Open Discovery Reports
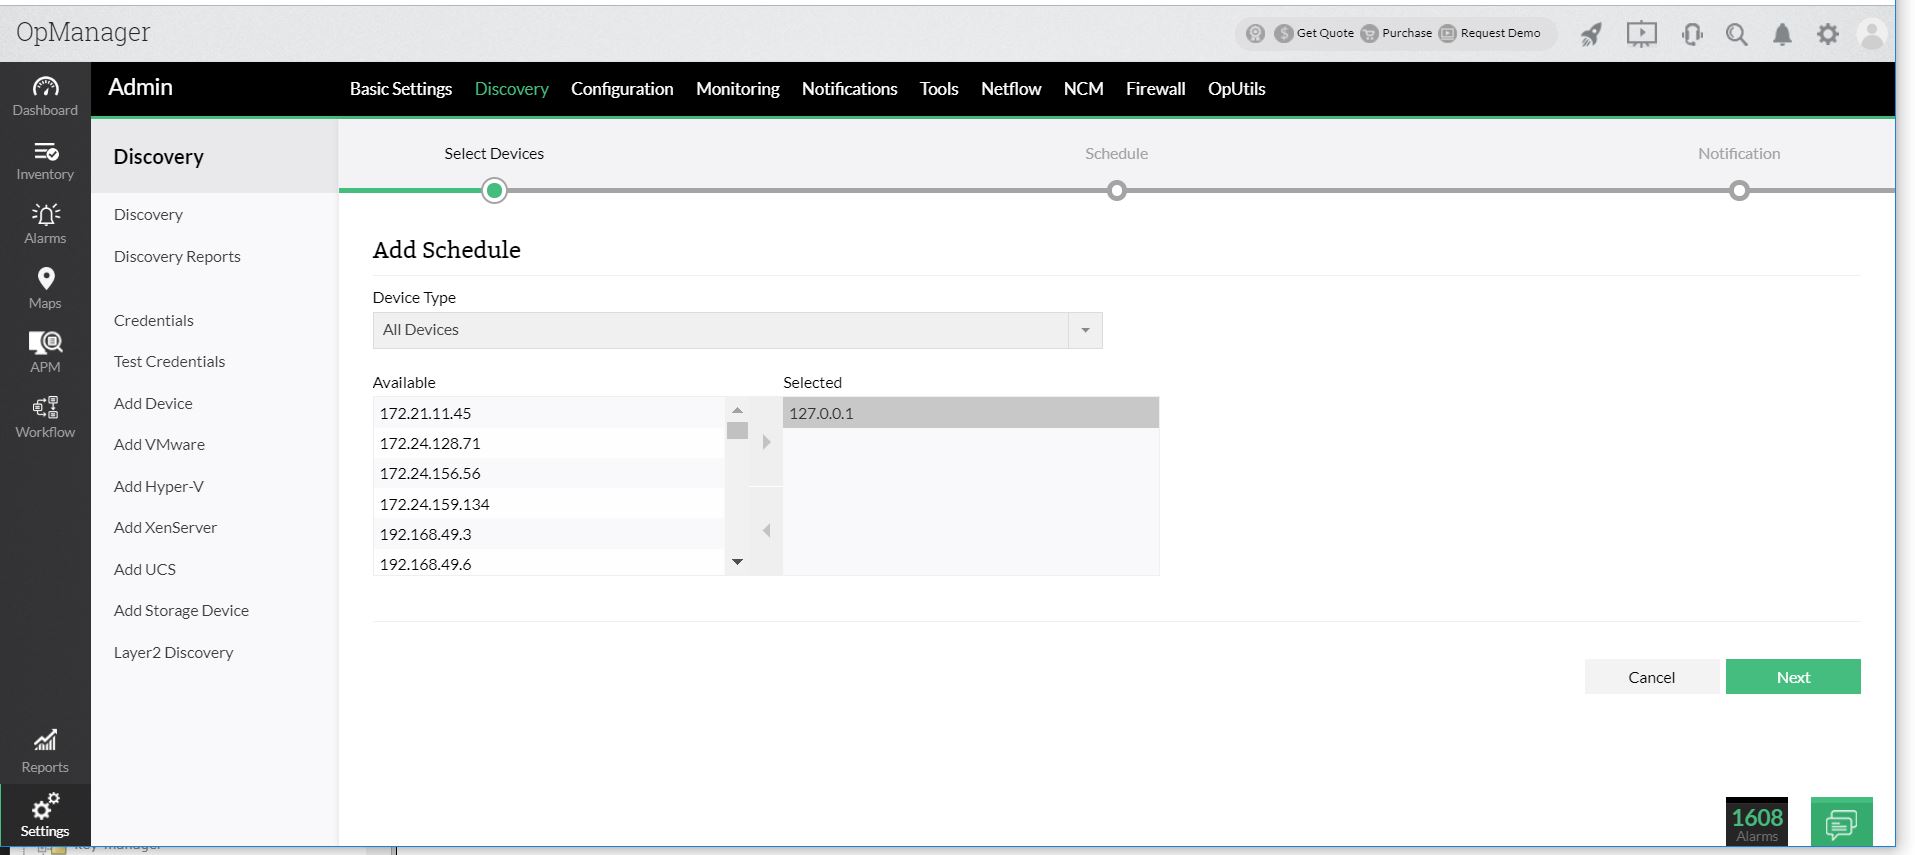The image size is (1915, 855). pyautogui.click(x=177, y=256)
